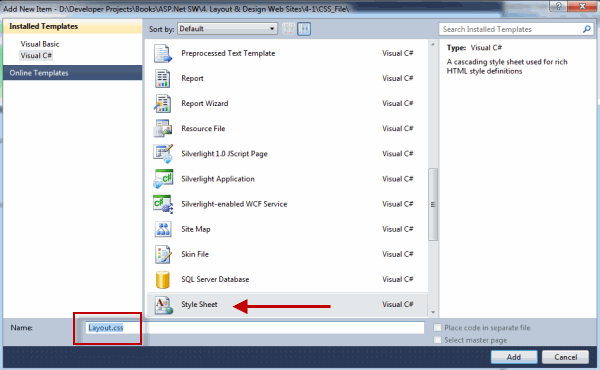This screenshot has height=370, width=600.
Task: Switch to small icons view
Action: coord(289,29)
